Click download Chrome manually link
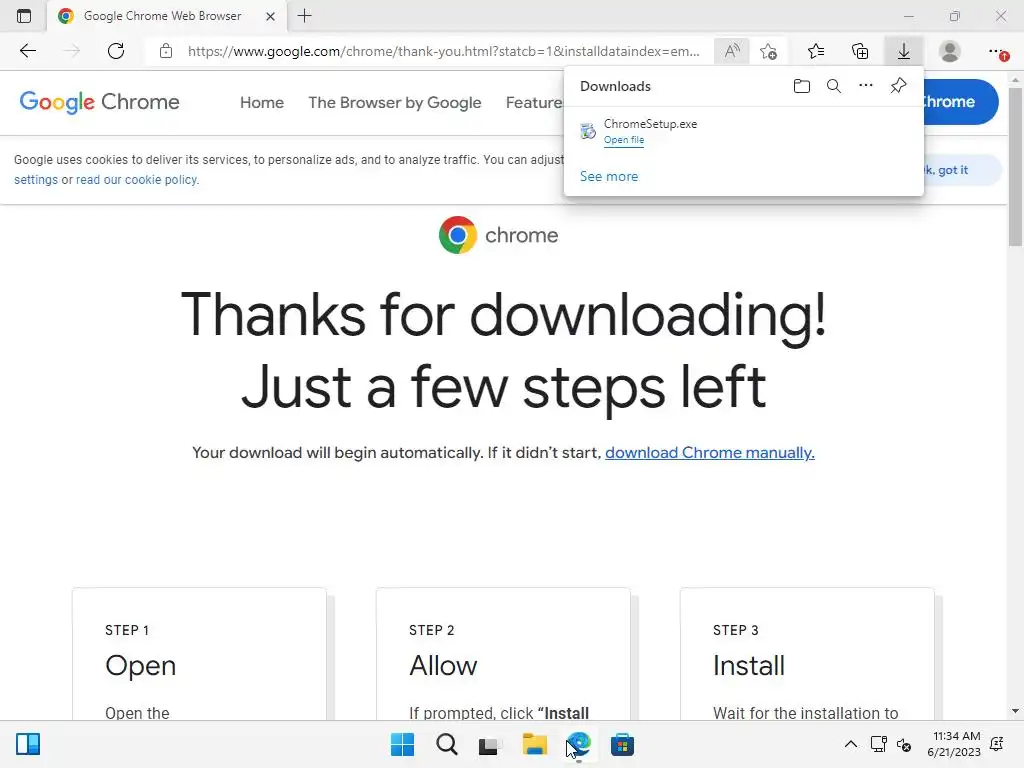This screenshot has height=768, width=1024. [710, 453]
